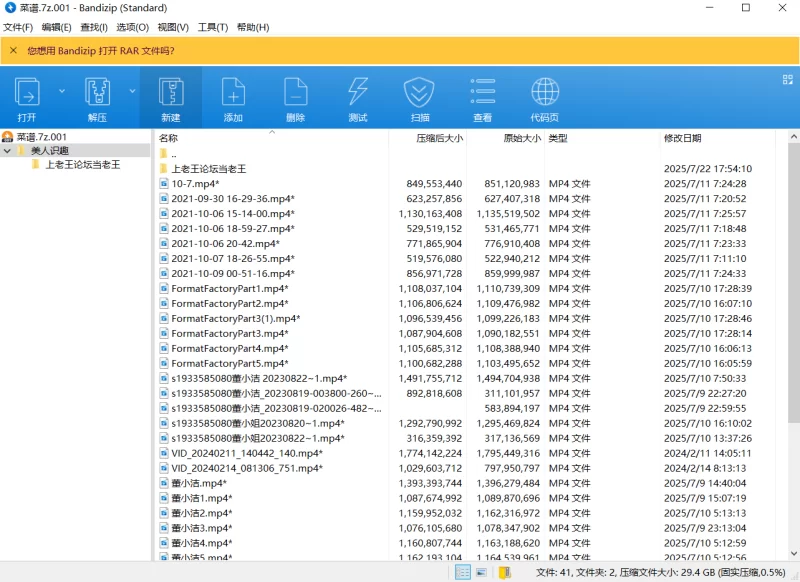Open the 查看 (View) toolbar icon
The height and width of the screenshot is (582, 800).
coord(482,92)
